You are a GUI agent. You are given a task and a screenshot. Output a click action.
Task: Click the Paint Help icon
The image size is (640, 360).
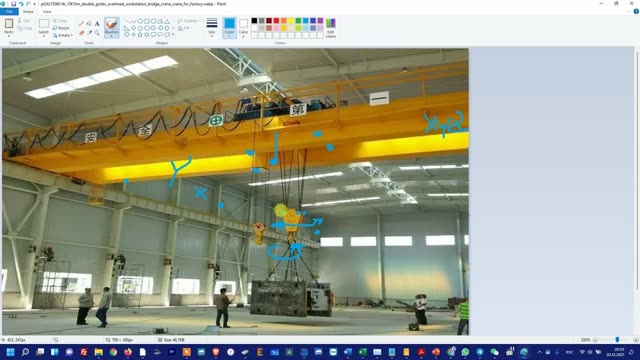pos(636,11)
